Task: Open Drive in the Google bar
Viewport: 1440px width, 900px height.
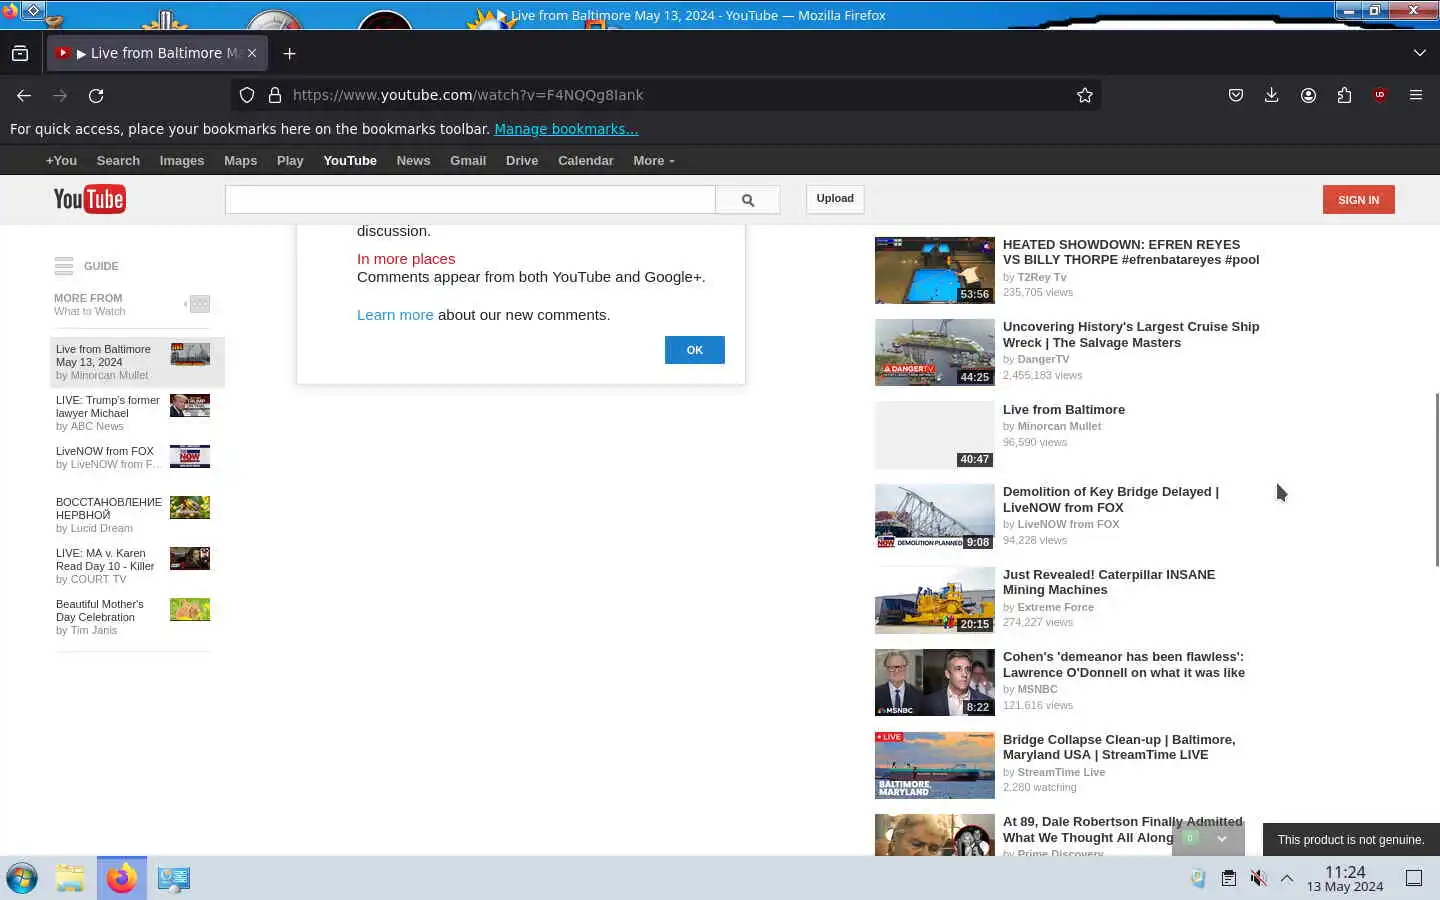Action: click(522, 160)
